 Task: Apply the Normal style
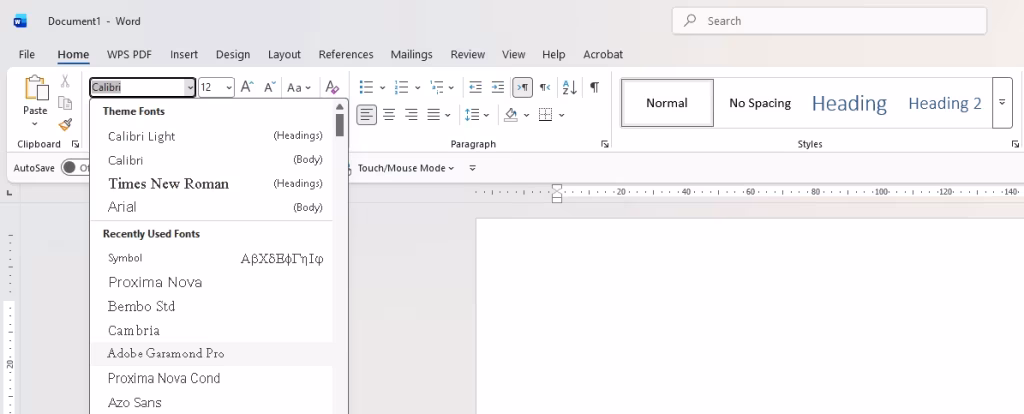pyautogui.click(x=667, y=103)
